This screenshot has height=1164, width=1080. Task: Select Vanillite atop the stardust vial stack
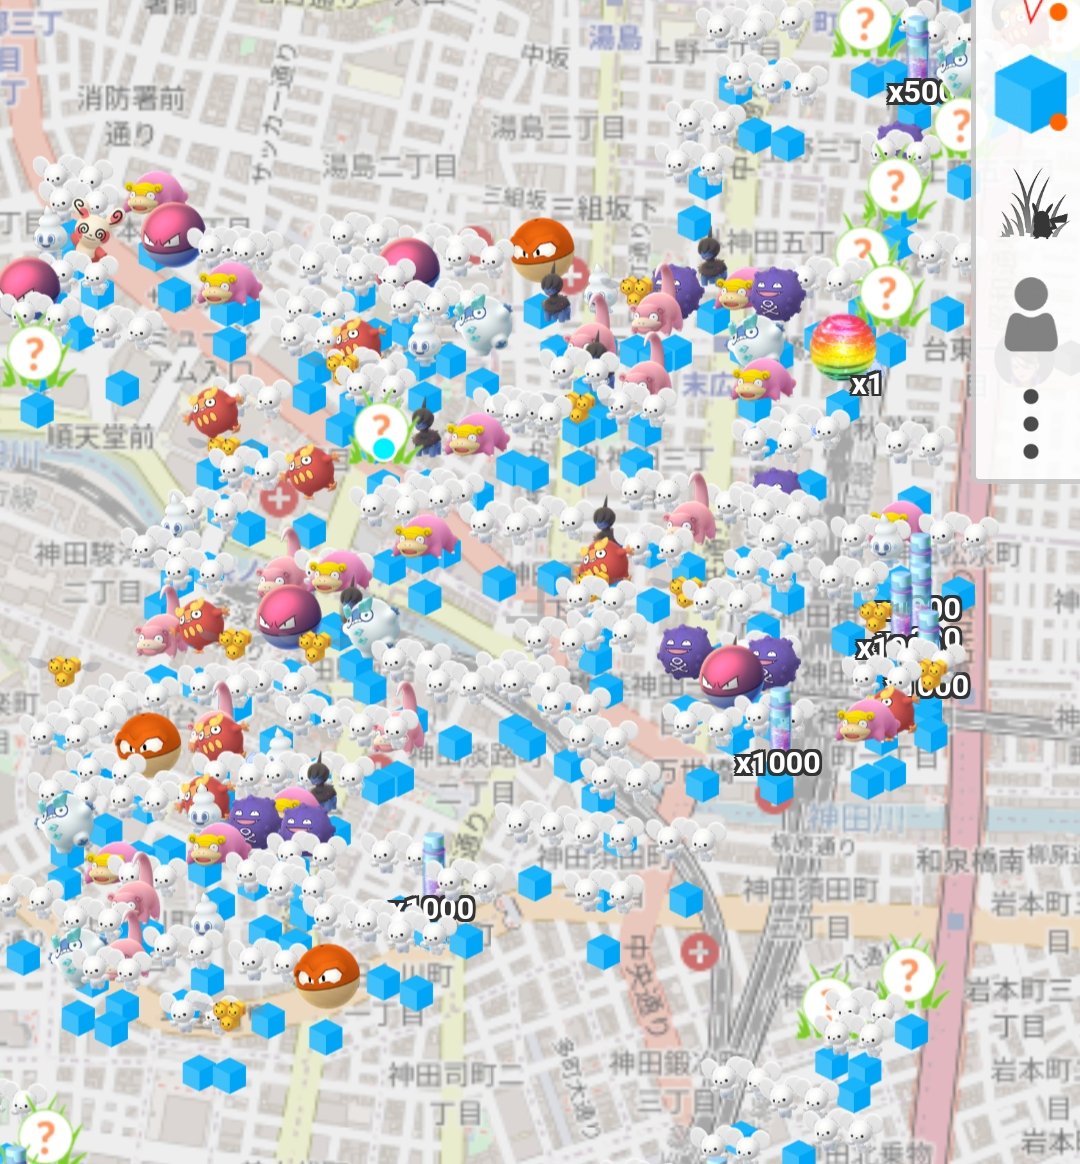point(886,540)
